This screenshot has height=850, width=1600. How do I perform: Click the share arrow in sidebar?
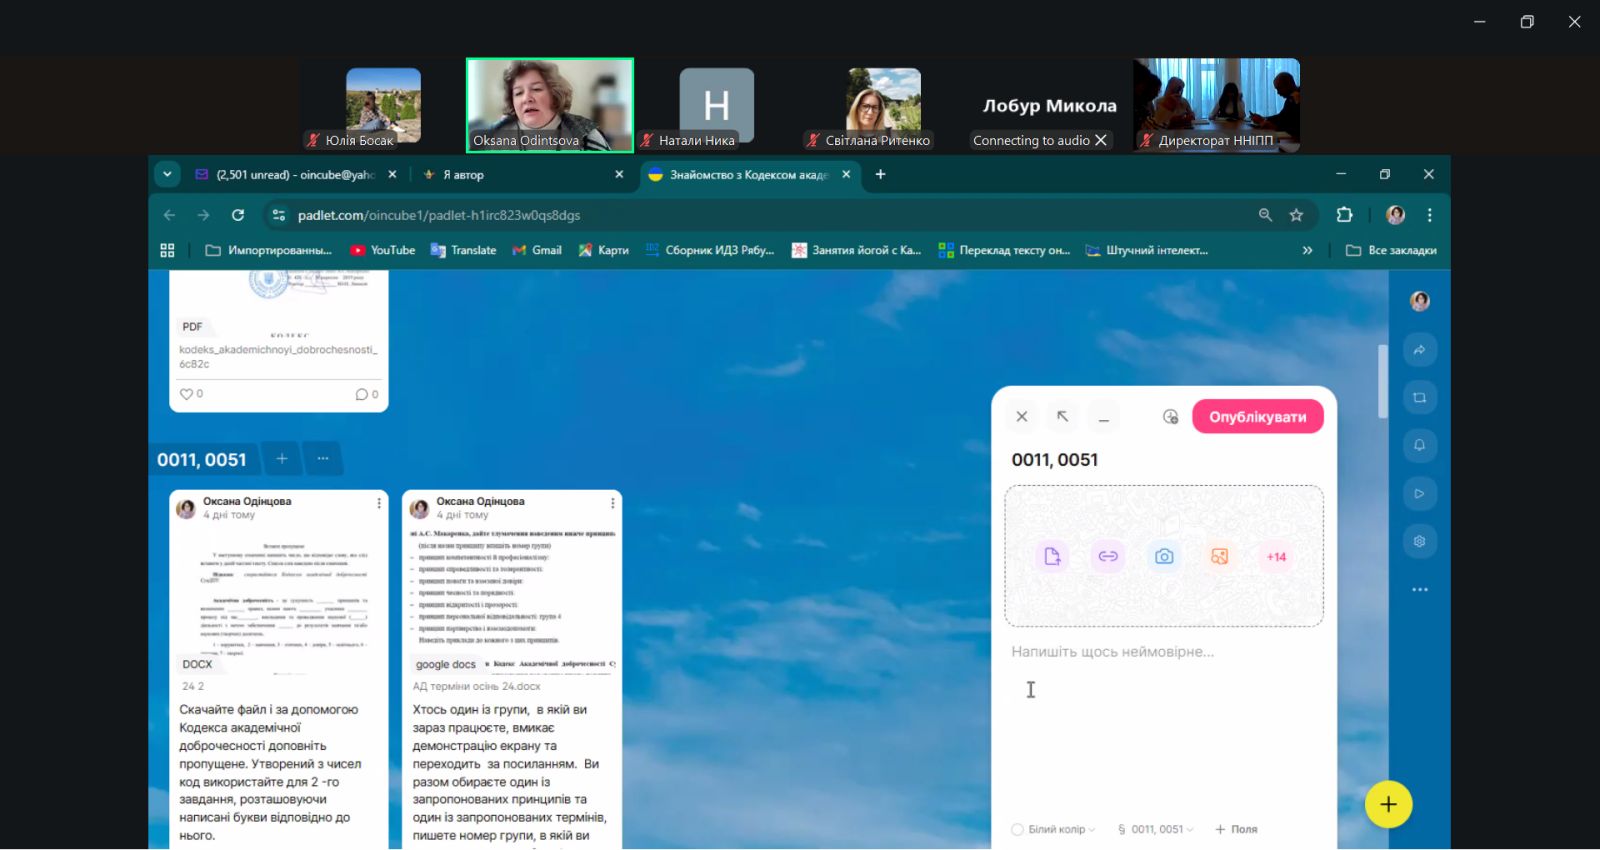tap(1419, 349)
